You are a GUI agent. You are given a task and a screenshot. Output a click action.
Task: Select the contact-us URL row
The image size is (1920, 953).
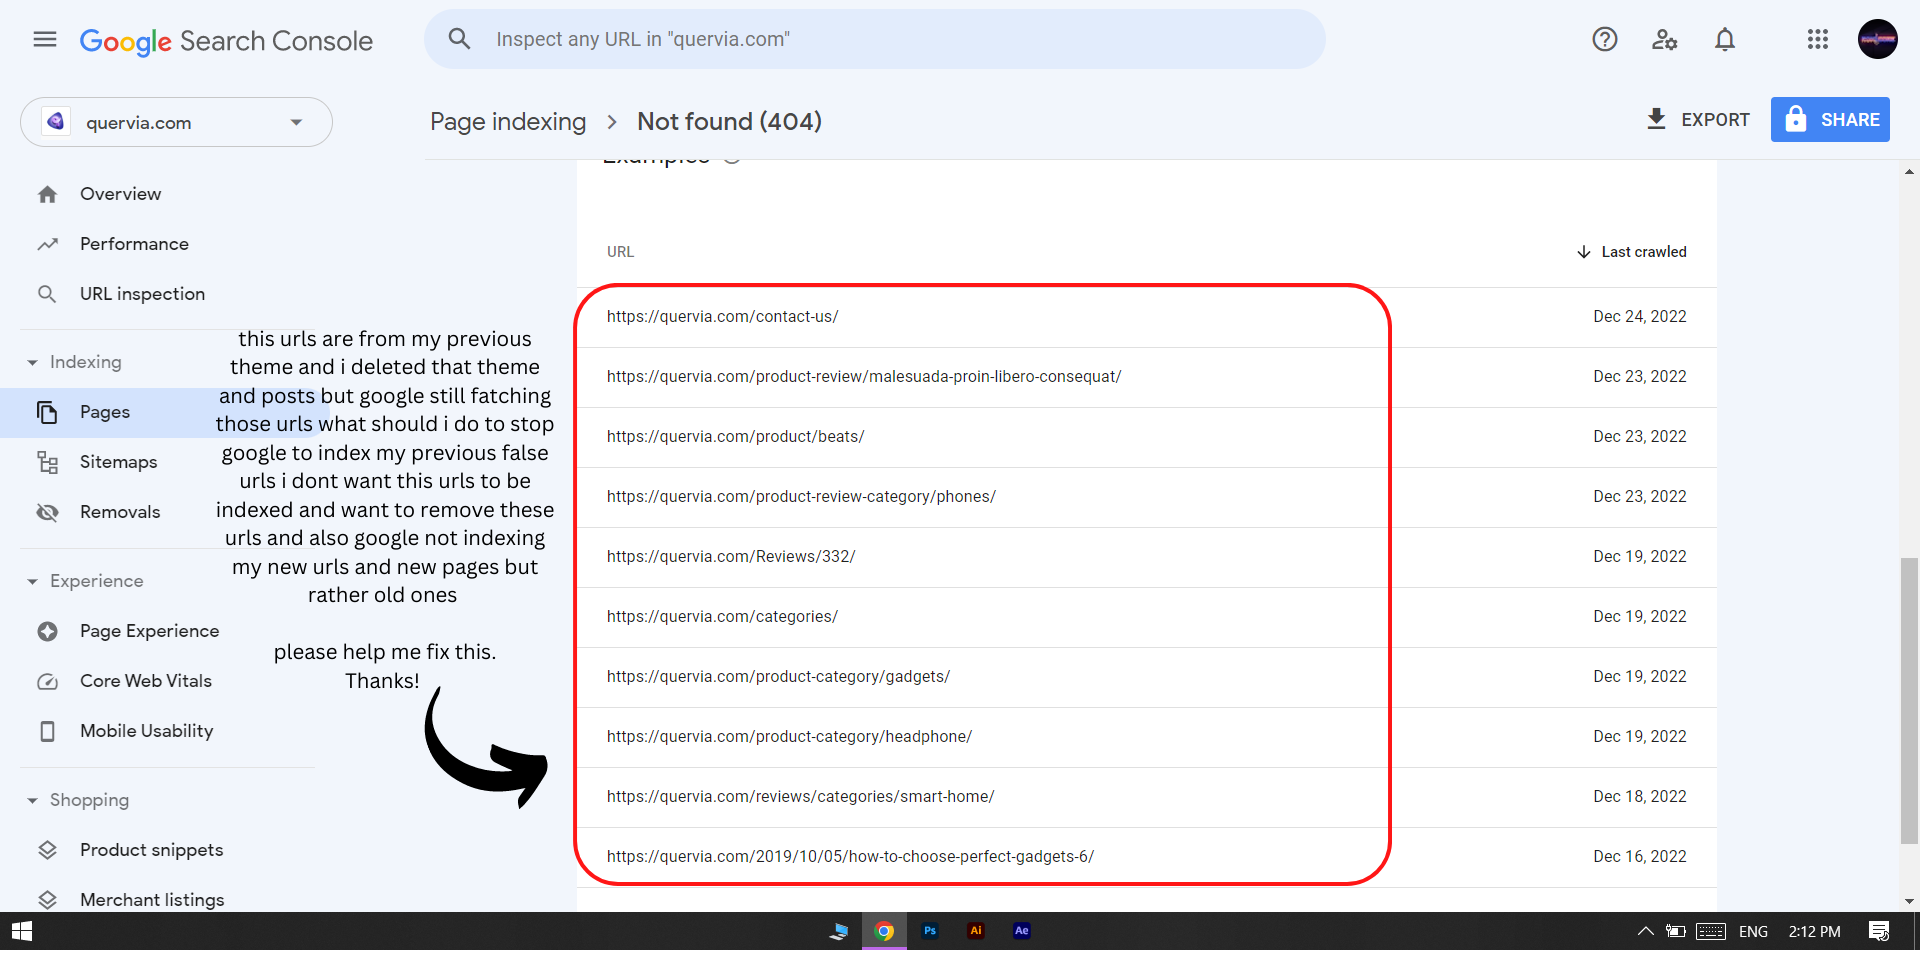pyautogui.click(x=1147, y=317)
